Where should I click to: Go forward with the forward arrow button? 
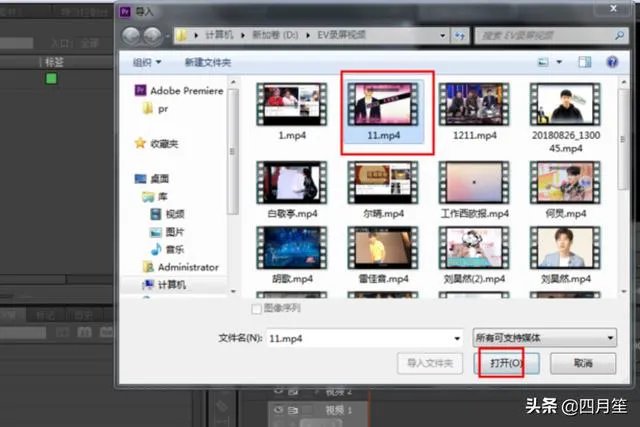coord(152,36)
